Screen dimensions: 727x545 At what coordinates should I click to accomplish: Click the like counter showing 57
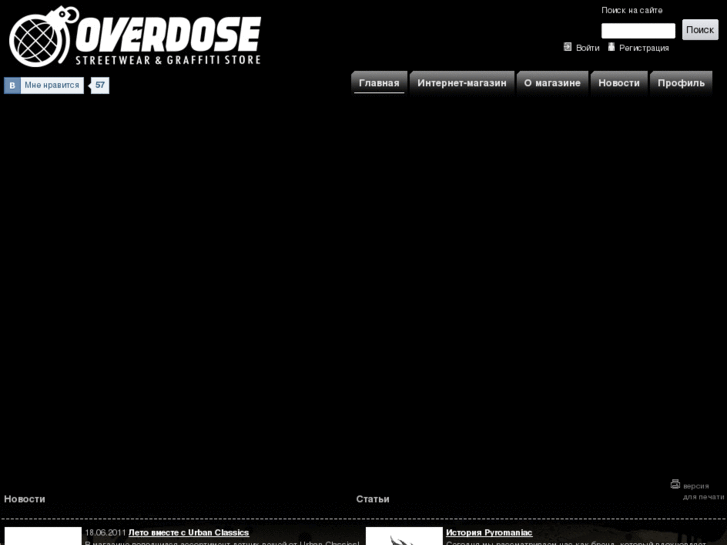100,85
